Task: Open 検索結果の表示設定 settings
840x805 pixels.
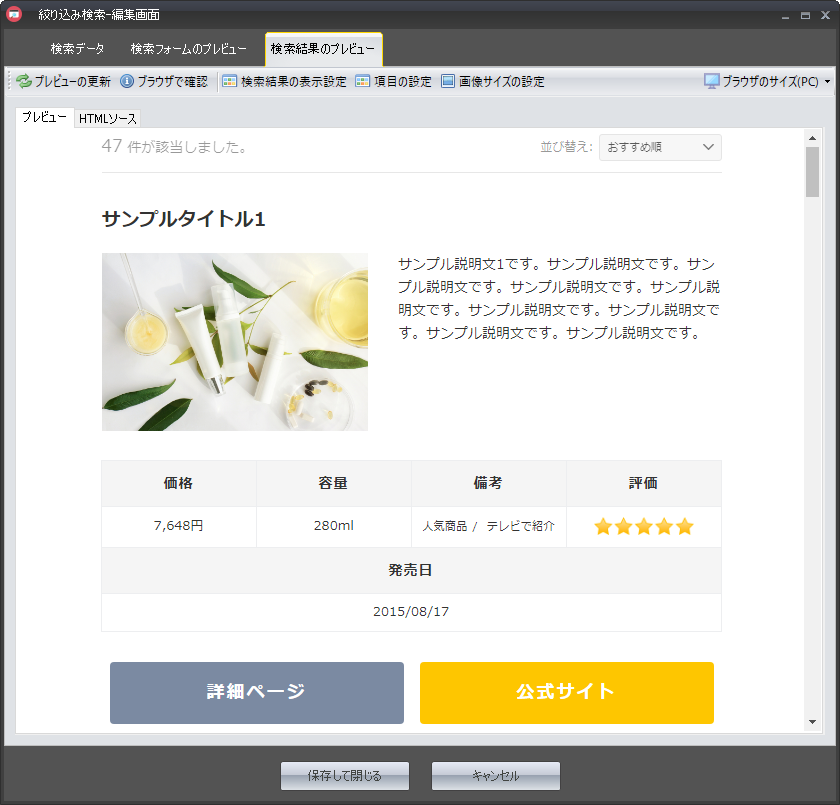Action: (284, 82)
